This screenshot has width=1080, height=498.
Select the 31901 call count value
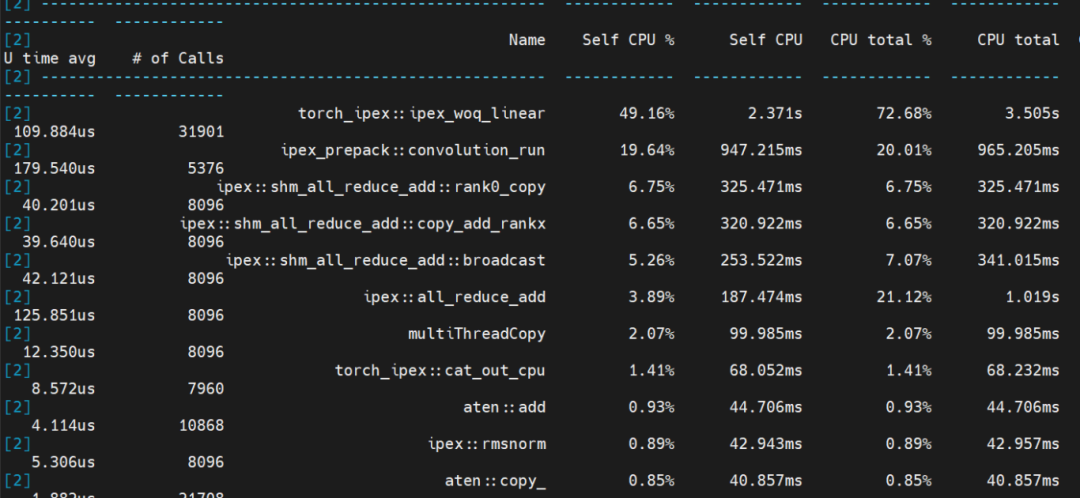point(200,131)
